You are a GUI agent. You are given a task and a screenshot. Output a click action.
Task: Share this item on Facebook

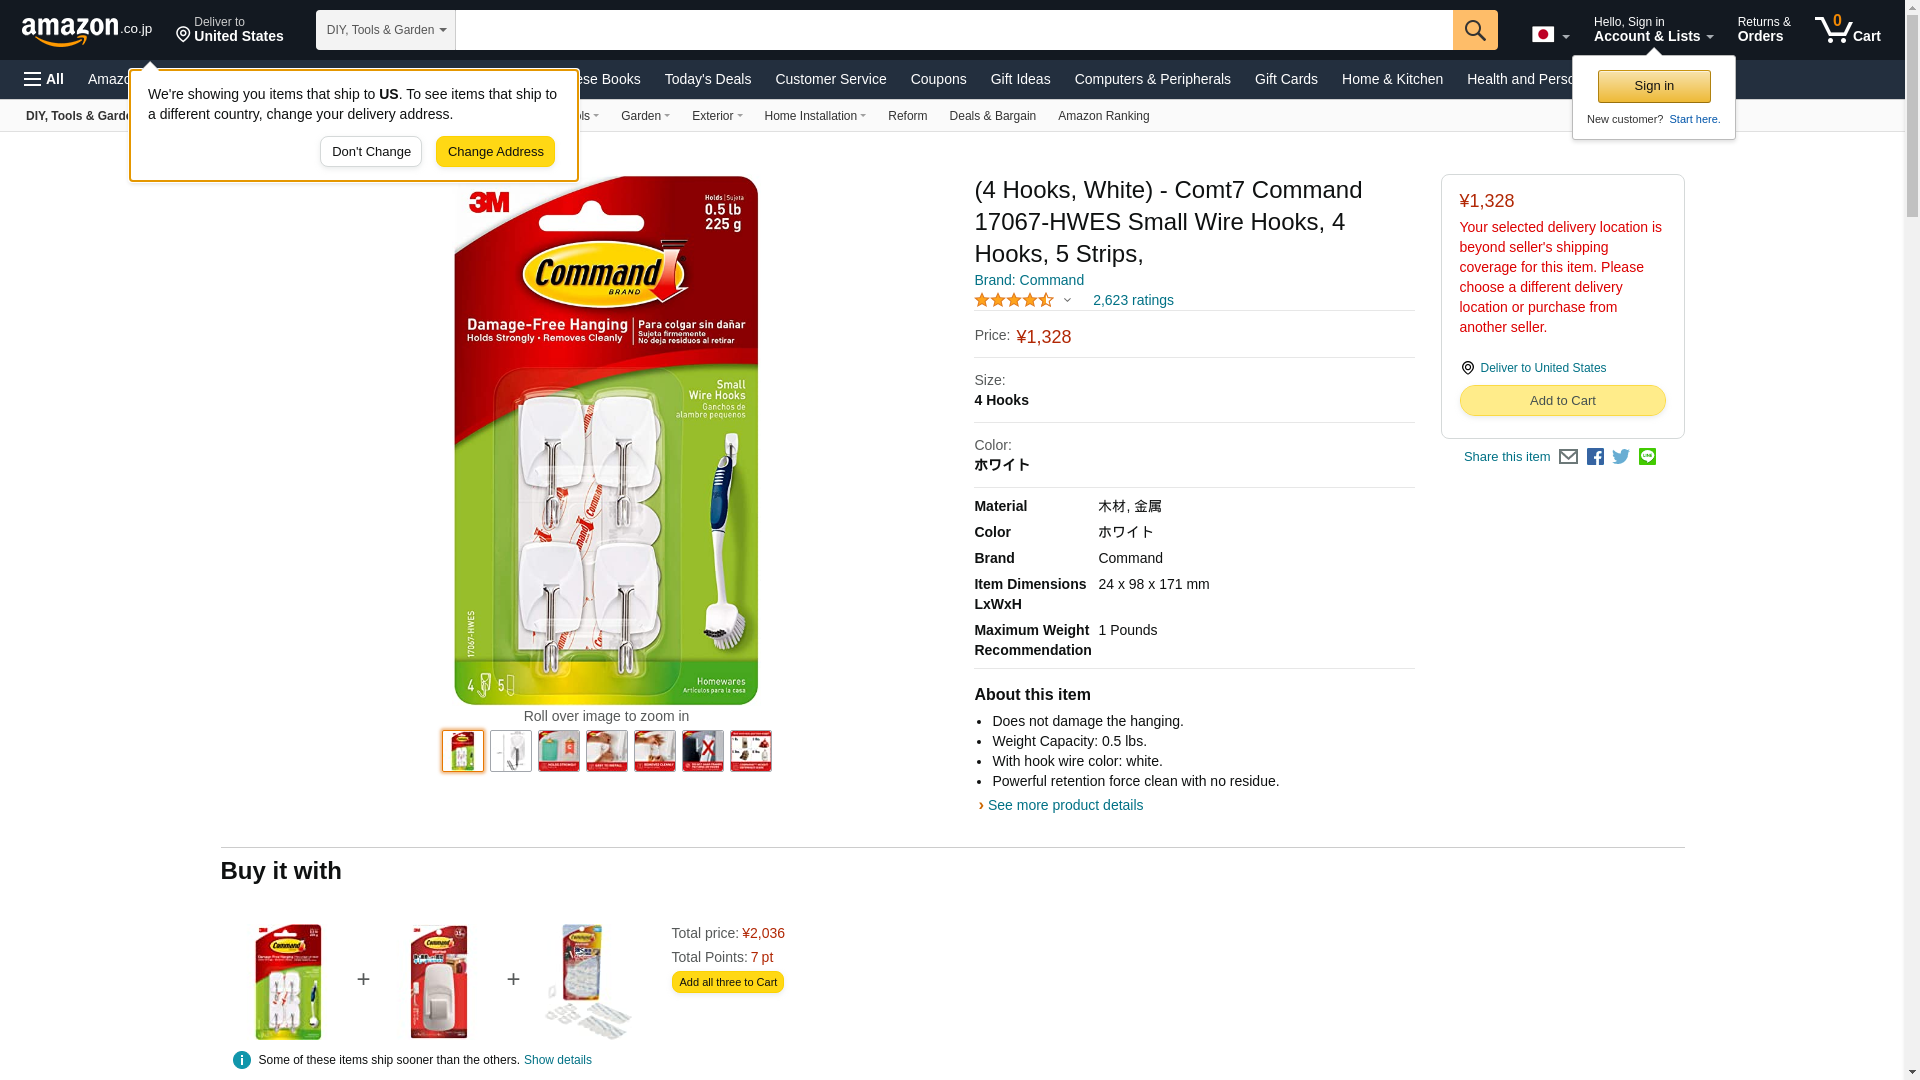(1595, 457)
